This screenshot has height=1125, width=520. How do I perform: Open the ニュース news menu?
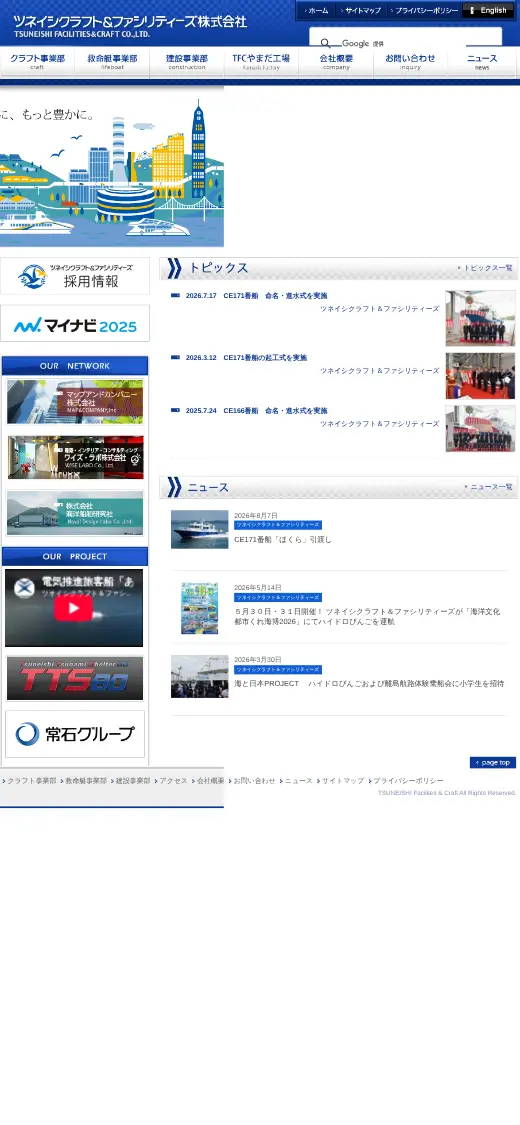[482, 62]
